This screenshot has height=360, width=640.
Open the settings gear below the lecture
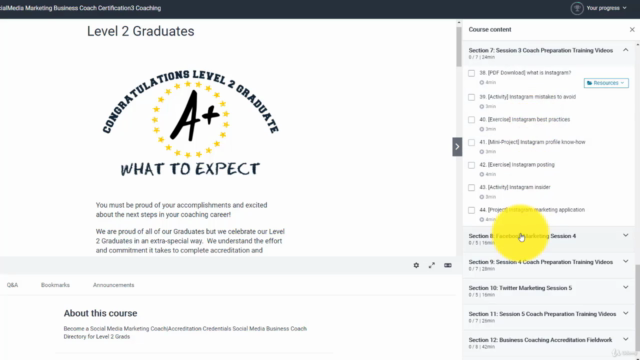(x=416, y=265)
